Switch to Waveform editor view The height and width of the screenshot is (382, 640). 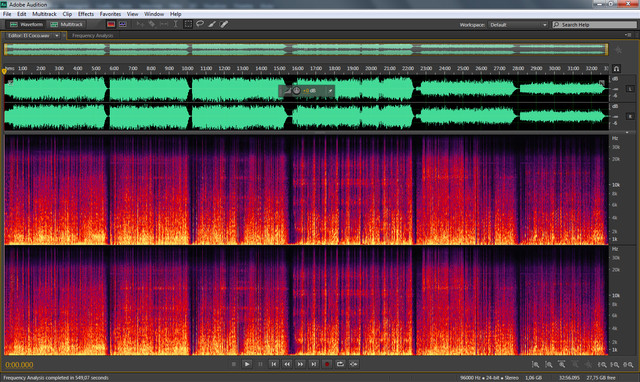click(x=26, y=24)
